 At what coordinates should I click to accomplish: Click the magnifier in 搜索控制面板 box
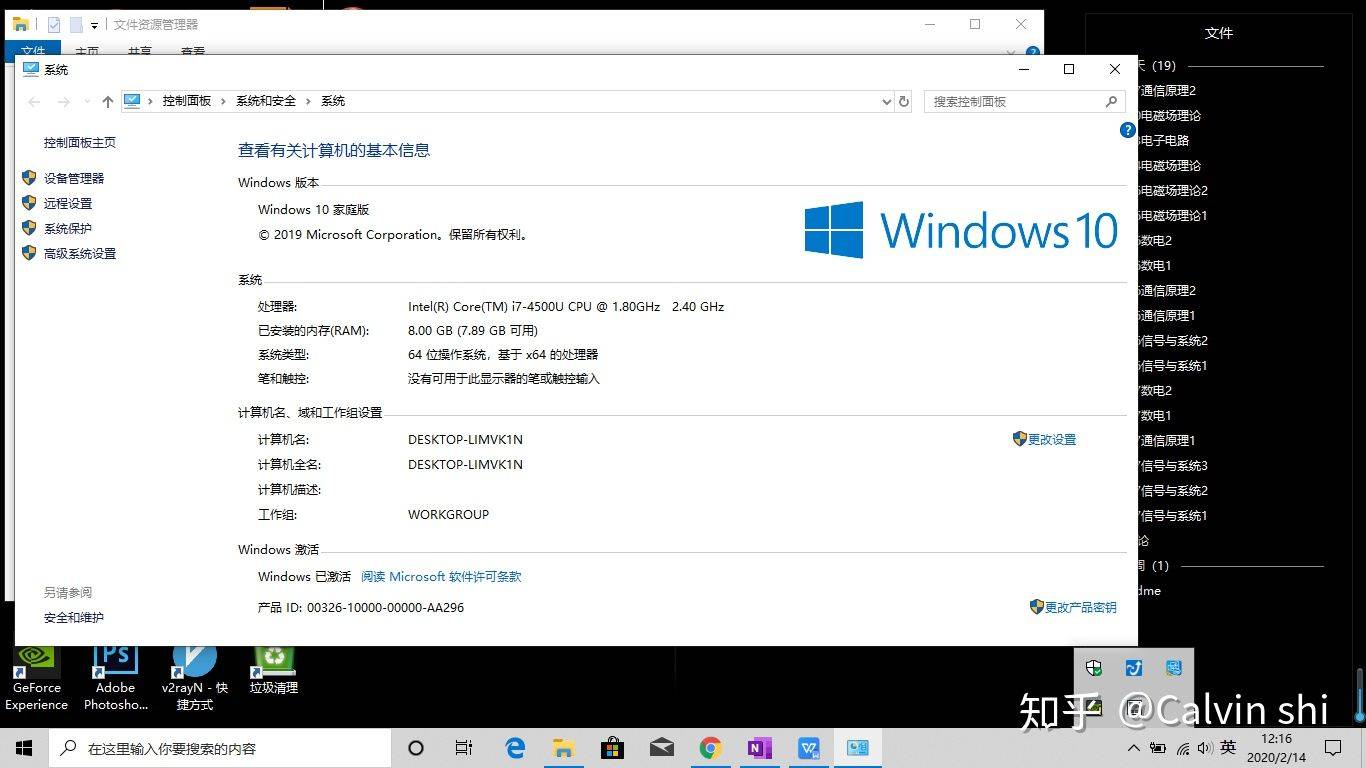tap(1111, 101)
